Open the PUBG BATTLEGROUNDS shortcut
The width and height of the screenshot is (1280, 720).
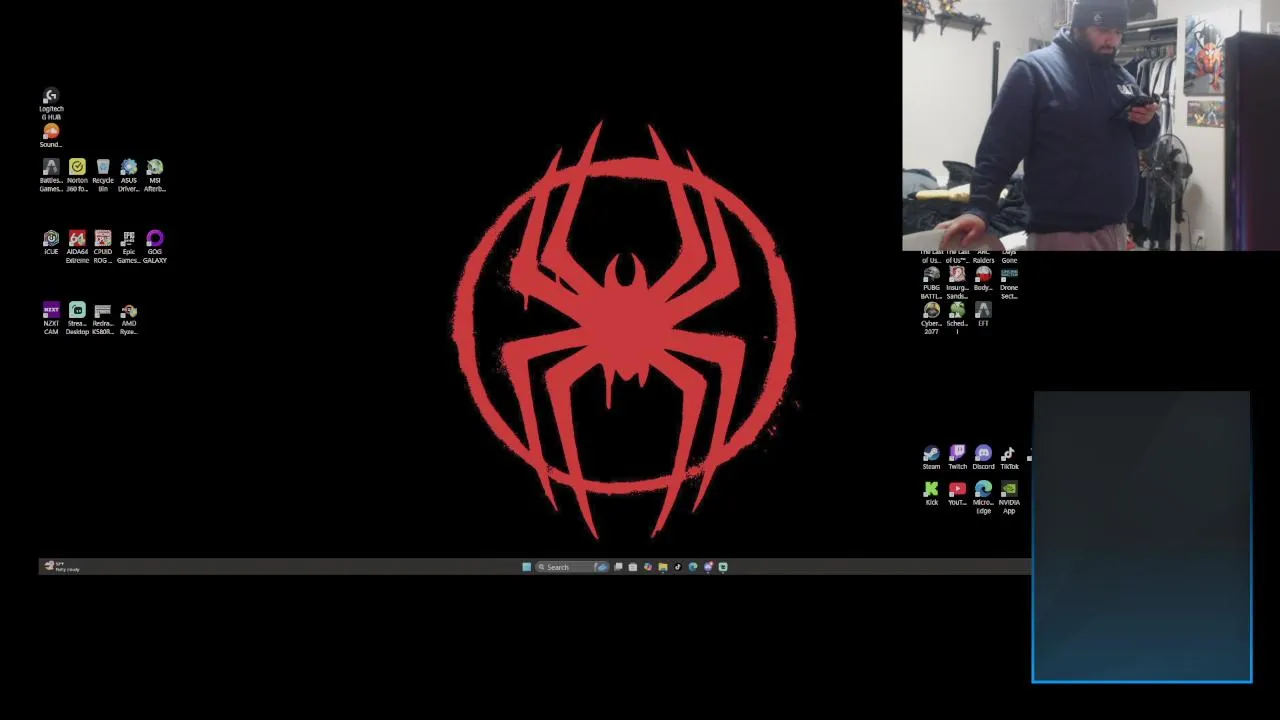(x=931, y=283)
